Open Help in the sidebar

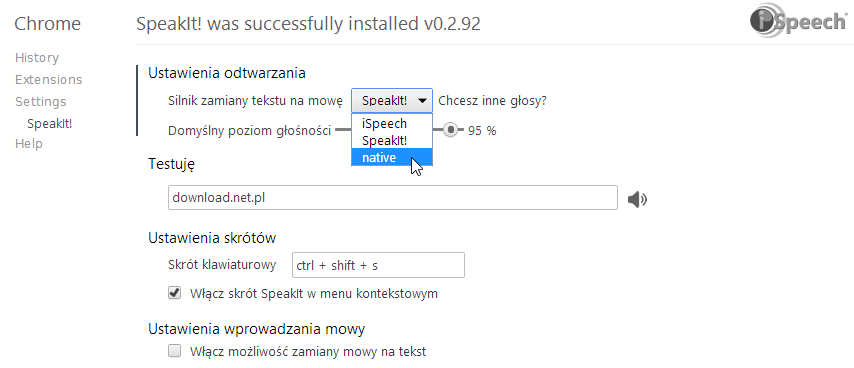point(28,144)
